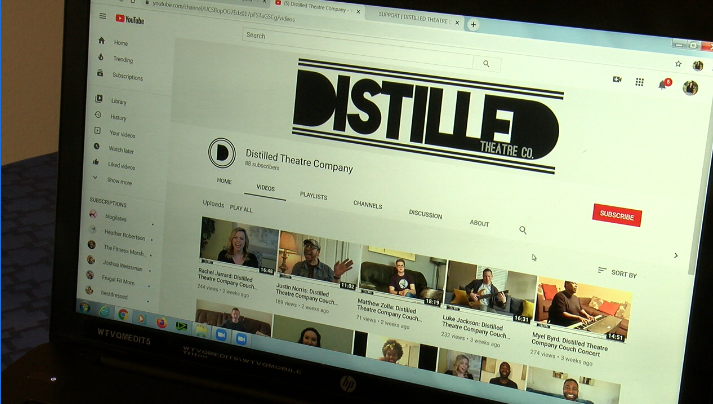Open Windows Media Player from the taskbar
713x404 pixels.
tap(142, 318)
